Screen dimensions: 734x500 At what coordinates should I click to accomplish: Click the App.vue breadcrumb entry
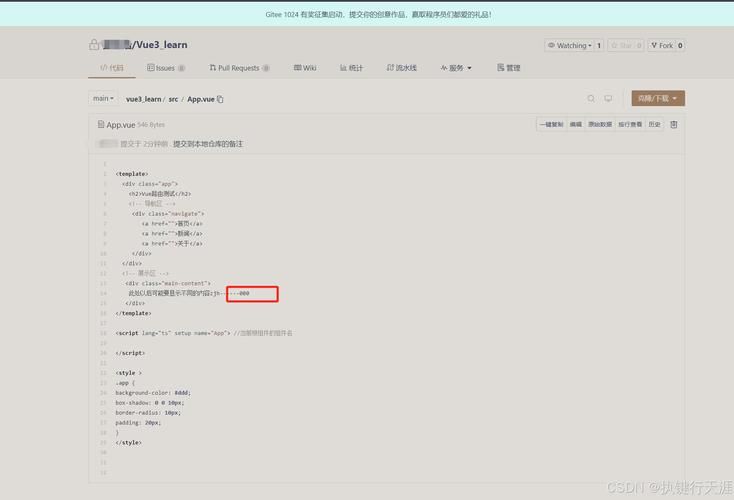pyautogui.click(x=201, y=99)
